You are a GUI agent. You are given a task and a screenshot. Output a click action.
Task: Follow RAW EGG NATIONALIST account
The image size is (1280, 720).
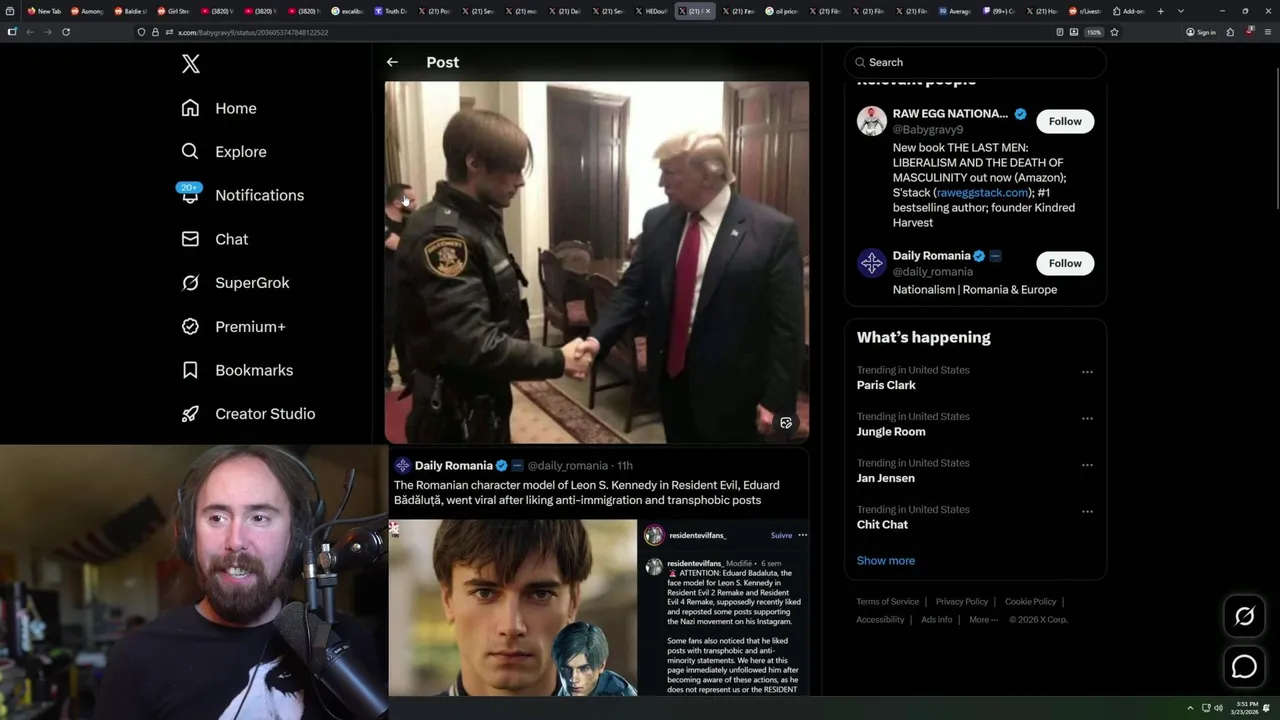tap(1065, 121)
